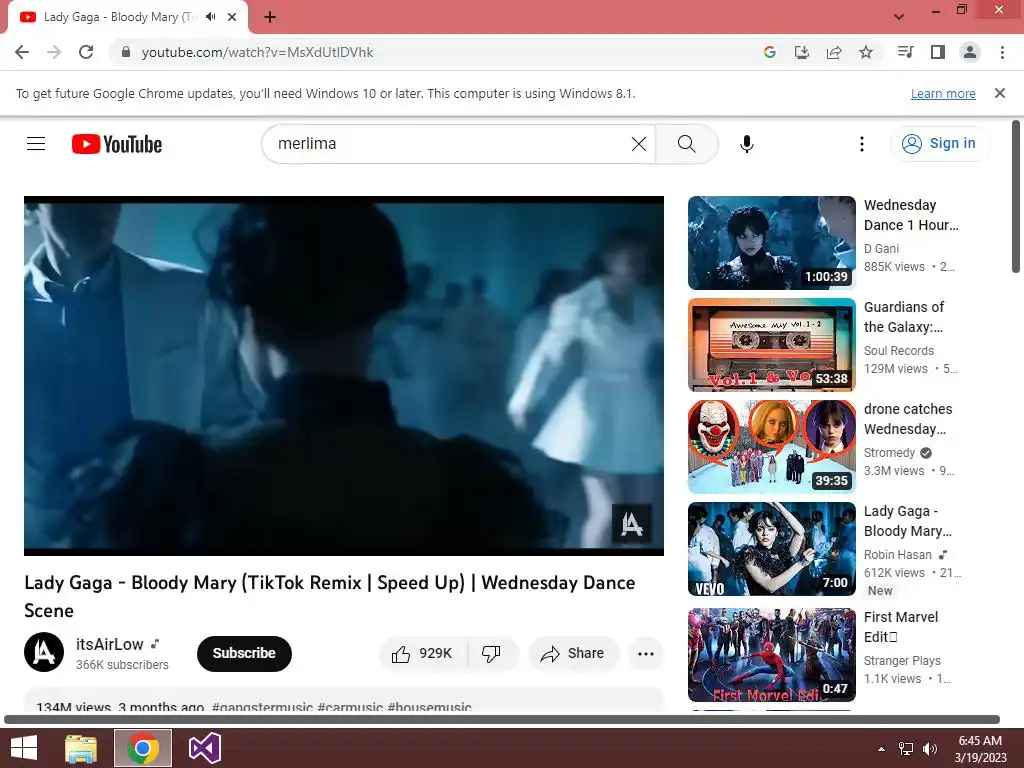Open the Windows Start button
The height and width of the screenshot is (768, 1024).
pos(24,748)
